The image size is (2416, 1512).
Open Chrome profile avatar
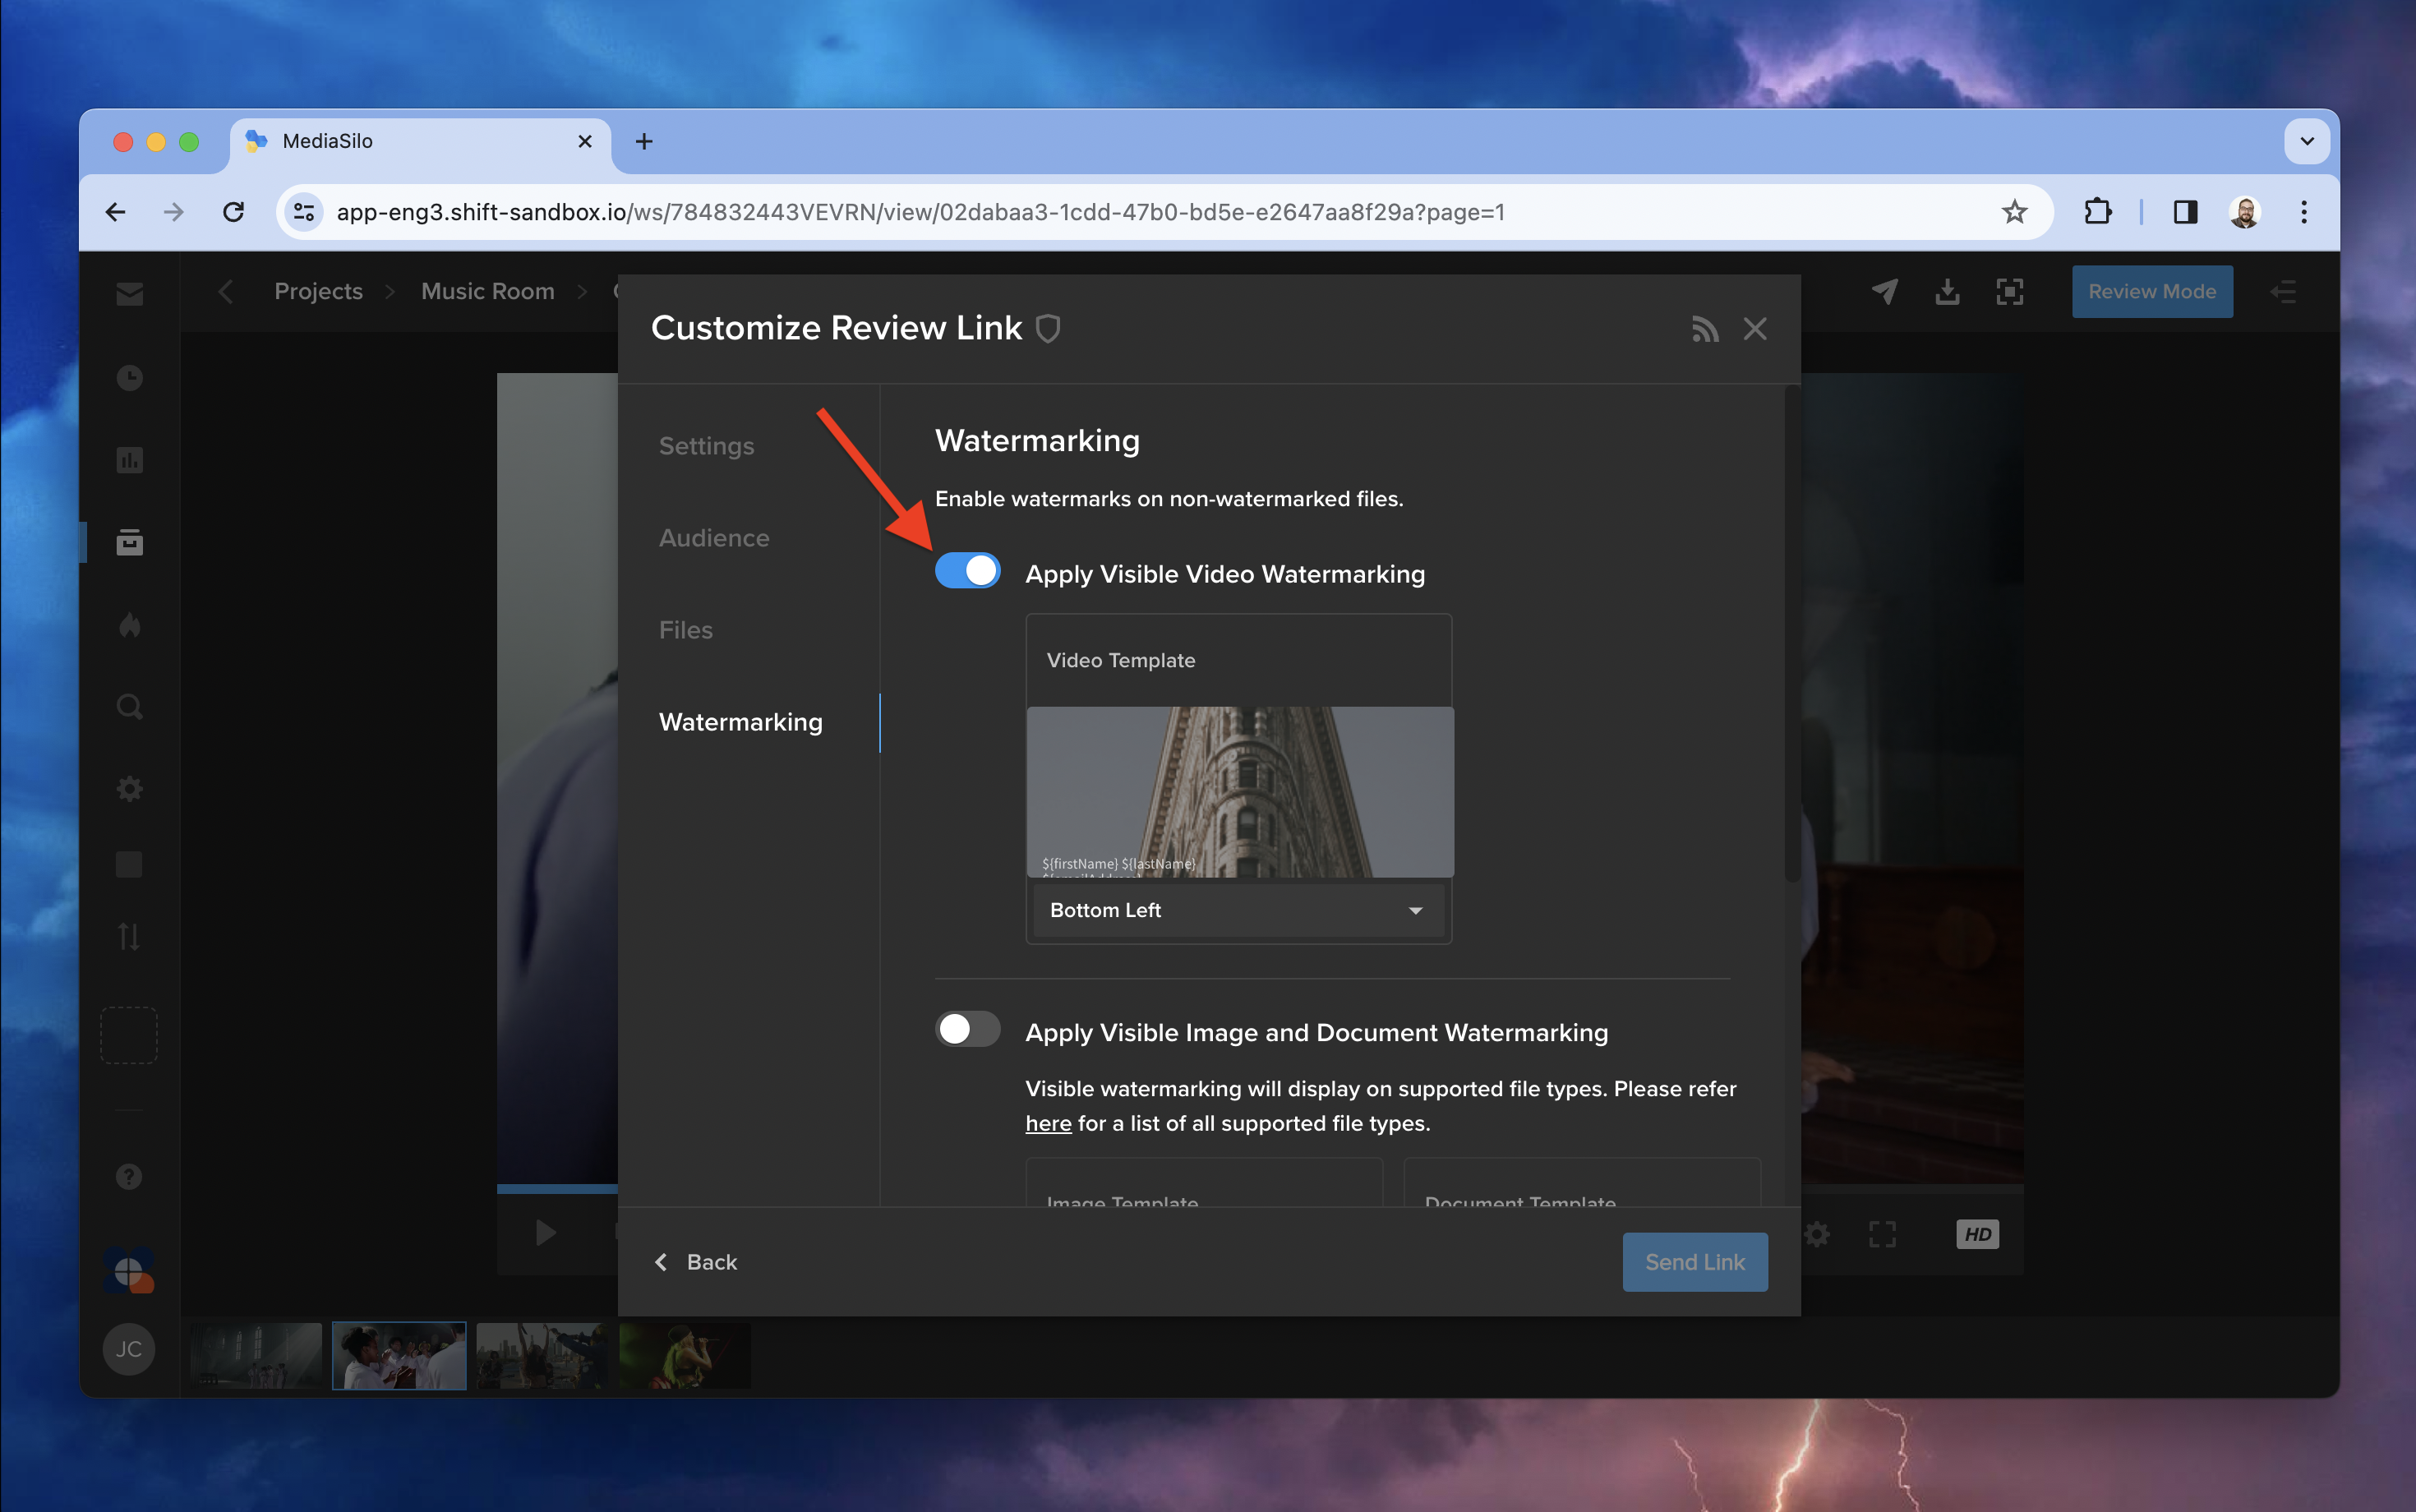pyautogui.click(x=2245, y=212)
